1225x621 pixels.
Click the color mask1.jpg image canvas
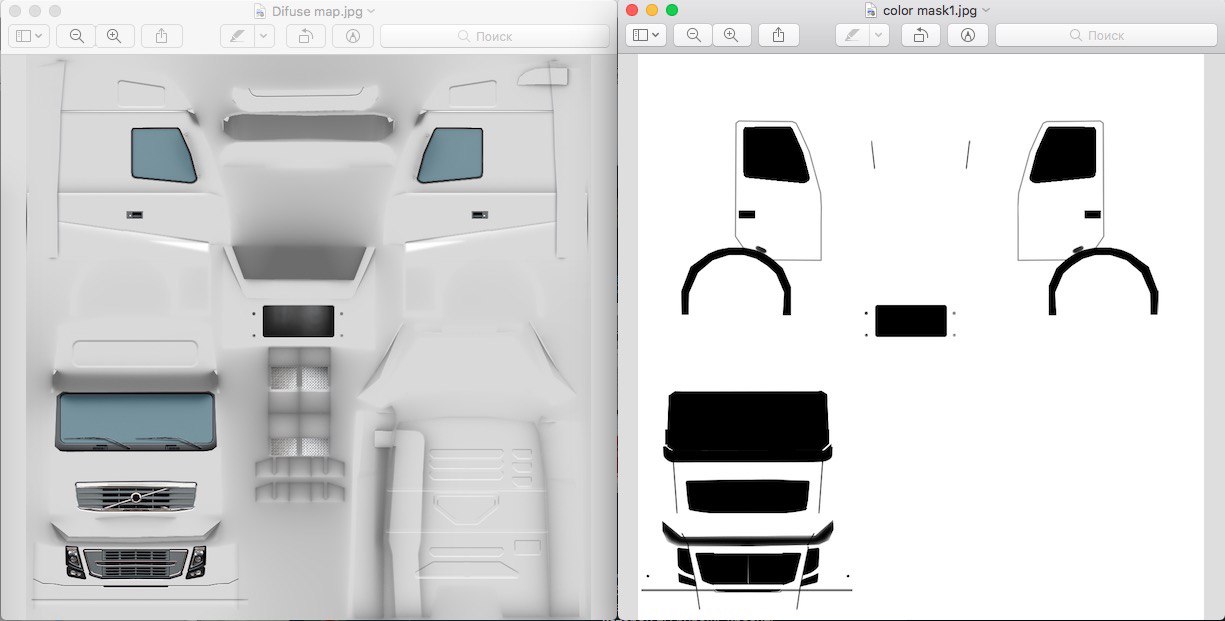coord(921,337)
